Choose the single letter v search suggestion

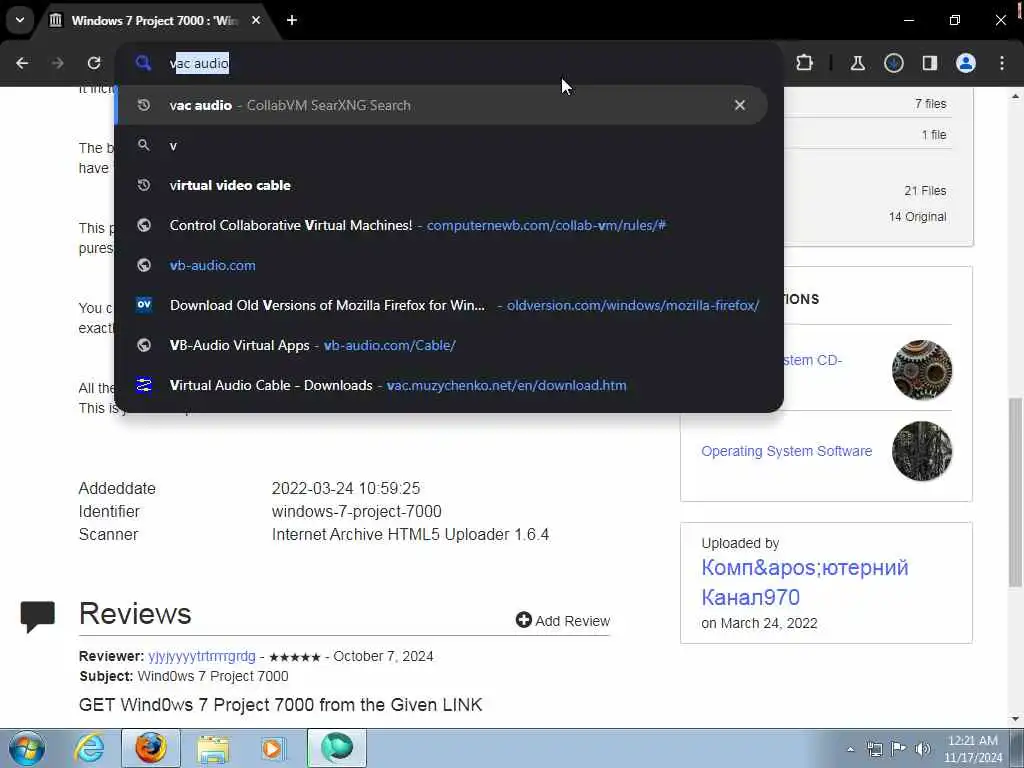point(441,146)
